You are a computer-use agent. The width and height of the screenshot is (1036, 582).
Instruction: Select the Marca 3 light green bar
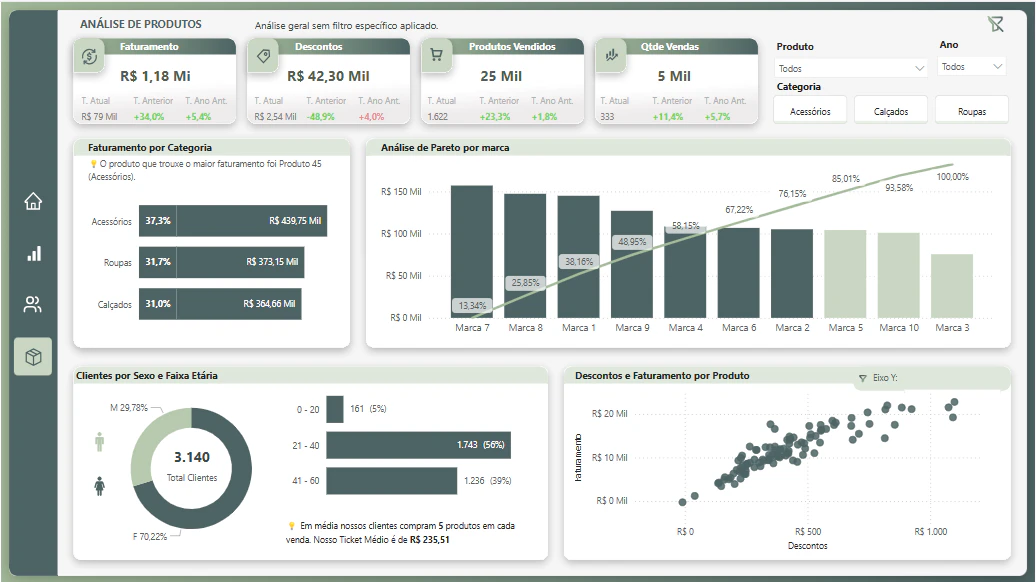(952, 286)
